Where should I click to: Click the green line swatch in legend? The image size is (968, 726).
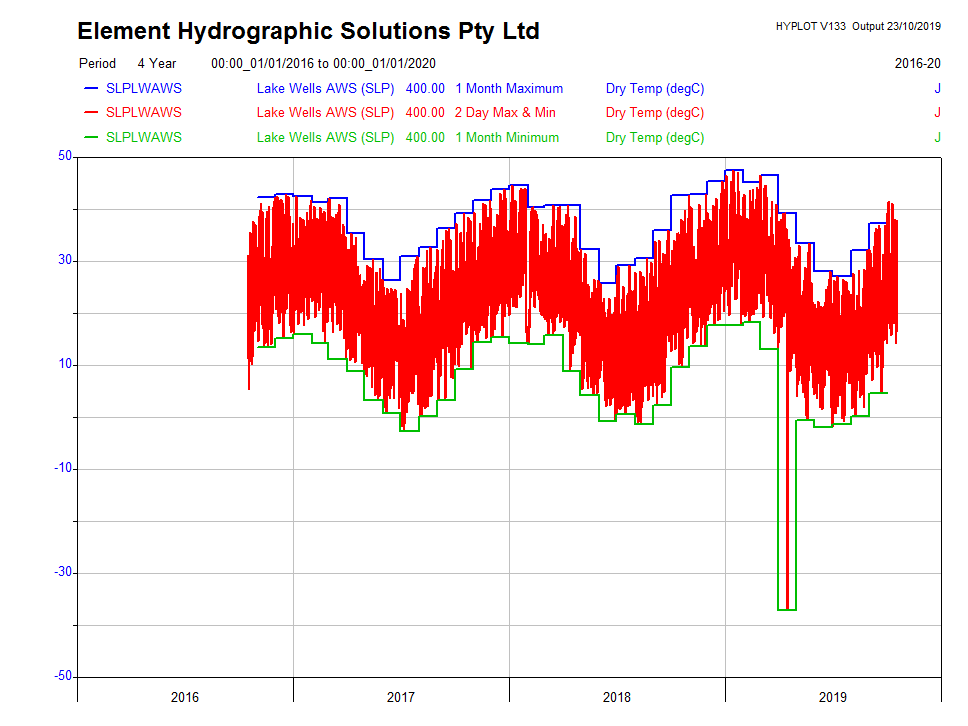coord(91,137)
